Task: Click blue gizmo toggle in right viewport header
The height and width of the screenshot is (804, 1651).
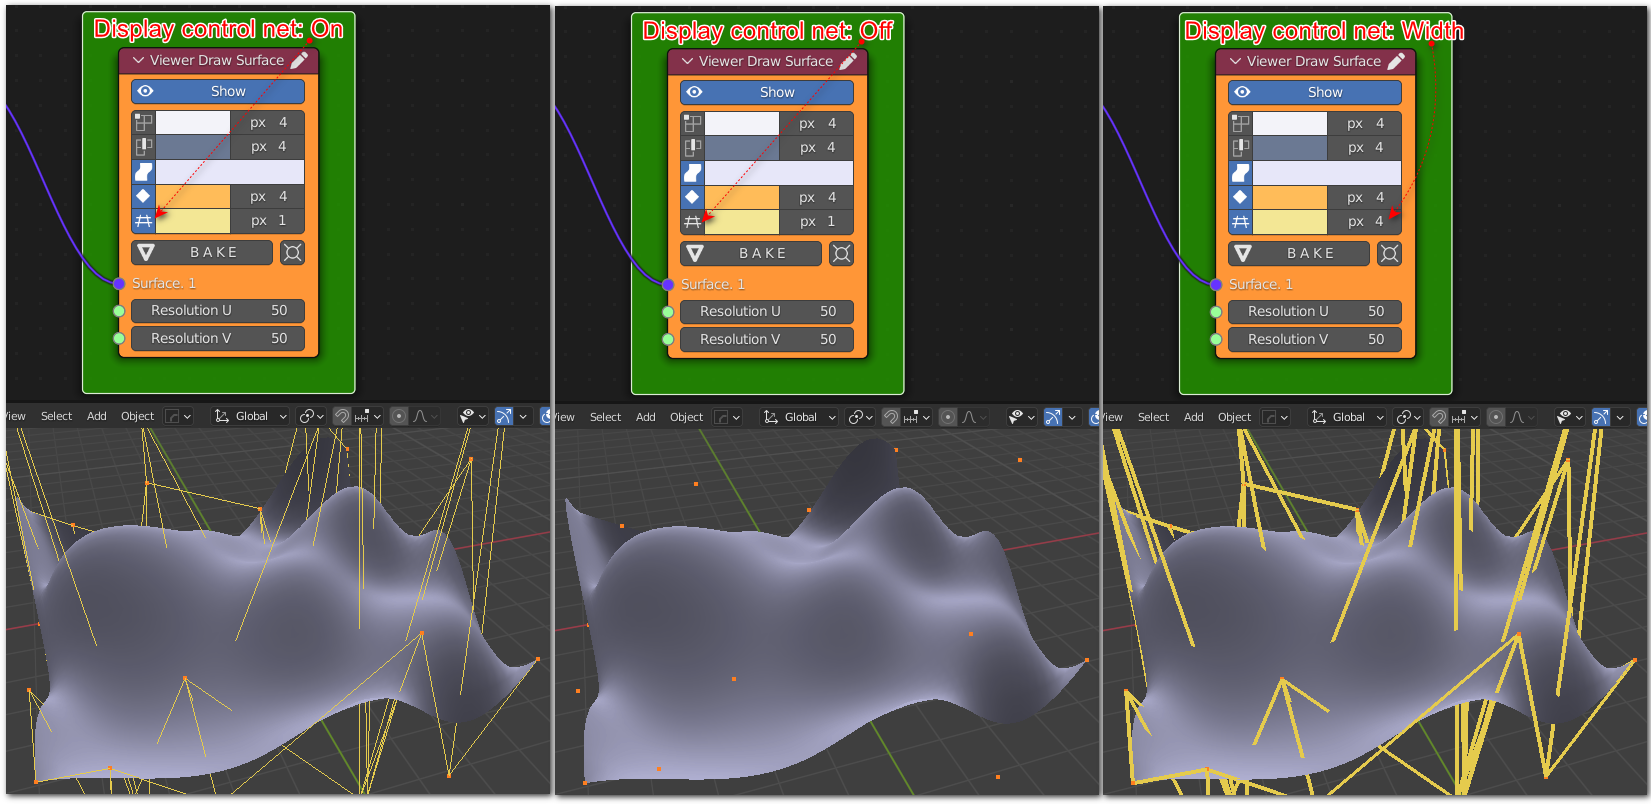Action: point(1601,417)
